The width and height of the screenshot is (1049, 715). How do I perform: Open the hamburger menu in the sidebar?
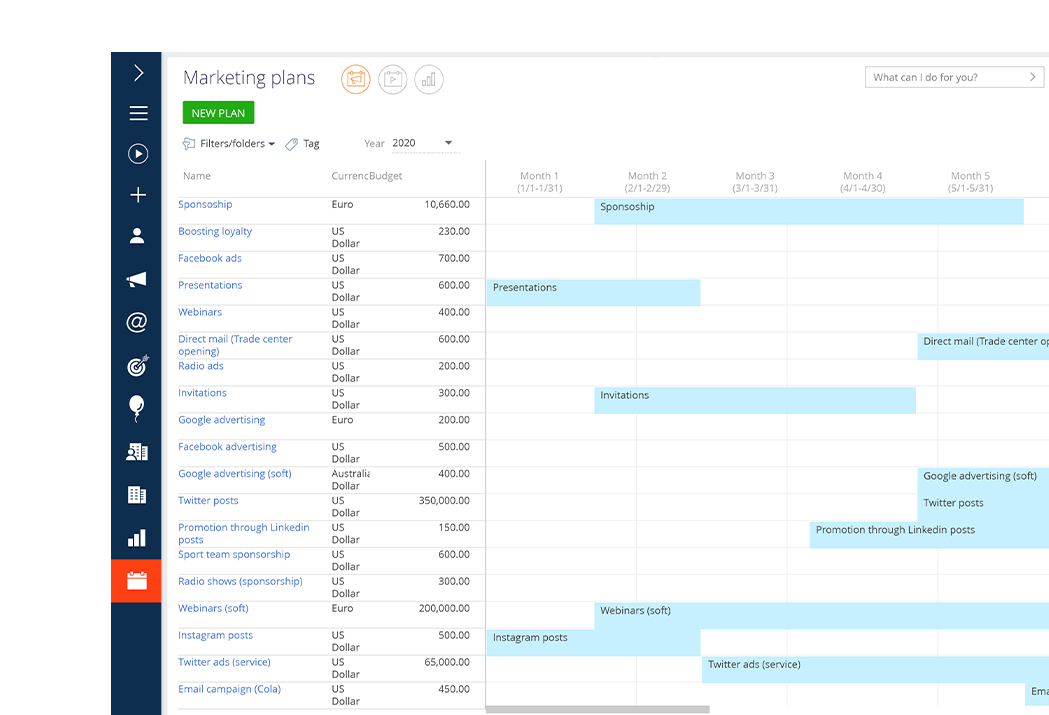tap(138, 113)
